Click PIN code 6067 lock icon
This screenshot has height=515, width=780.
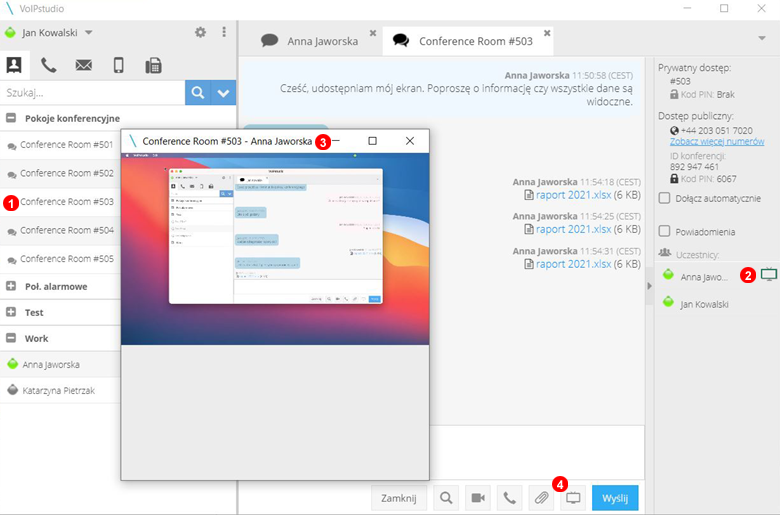coord(674,178)
